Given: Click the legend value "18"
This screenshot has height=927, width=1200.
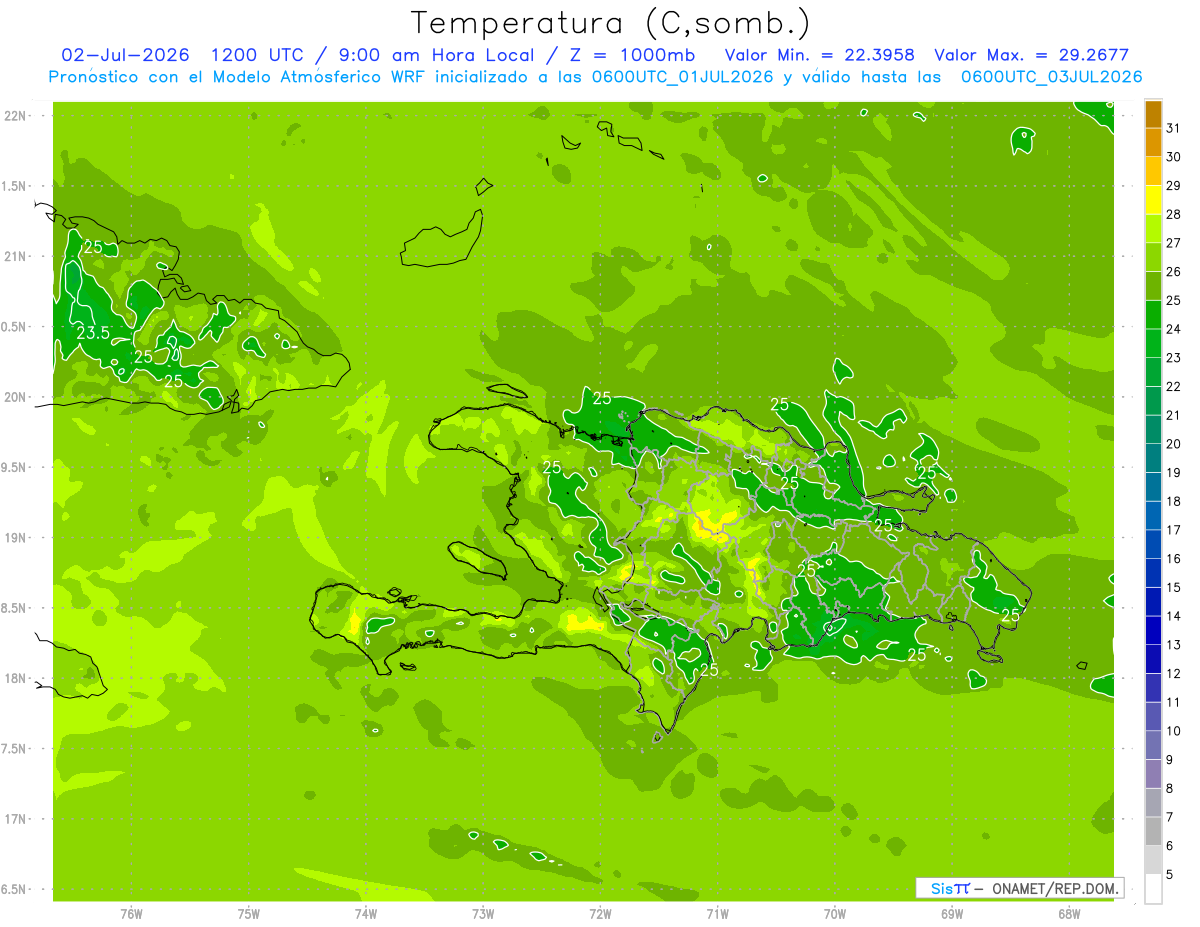Looking at the screenshot, I should click(1173, 501).
